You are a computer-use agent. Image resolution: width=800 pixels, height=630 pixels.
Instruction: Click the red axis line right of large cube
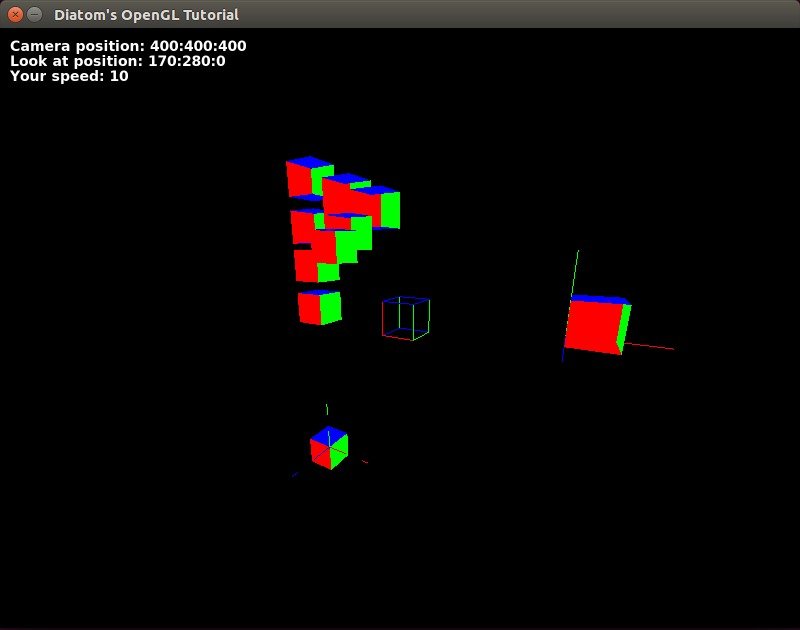coord(650,346)
